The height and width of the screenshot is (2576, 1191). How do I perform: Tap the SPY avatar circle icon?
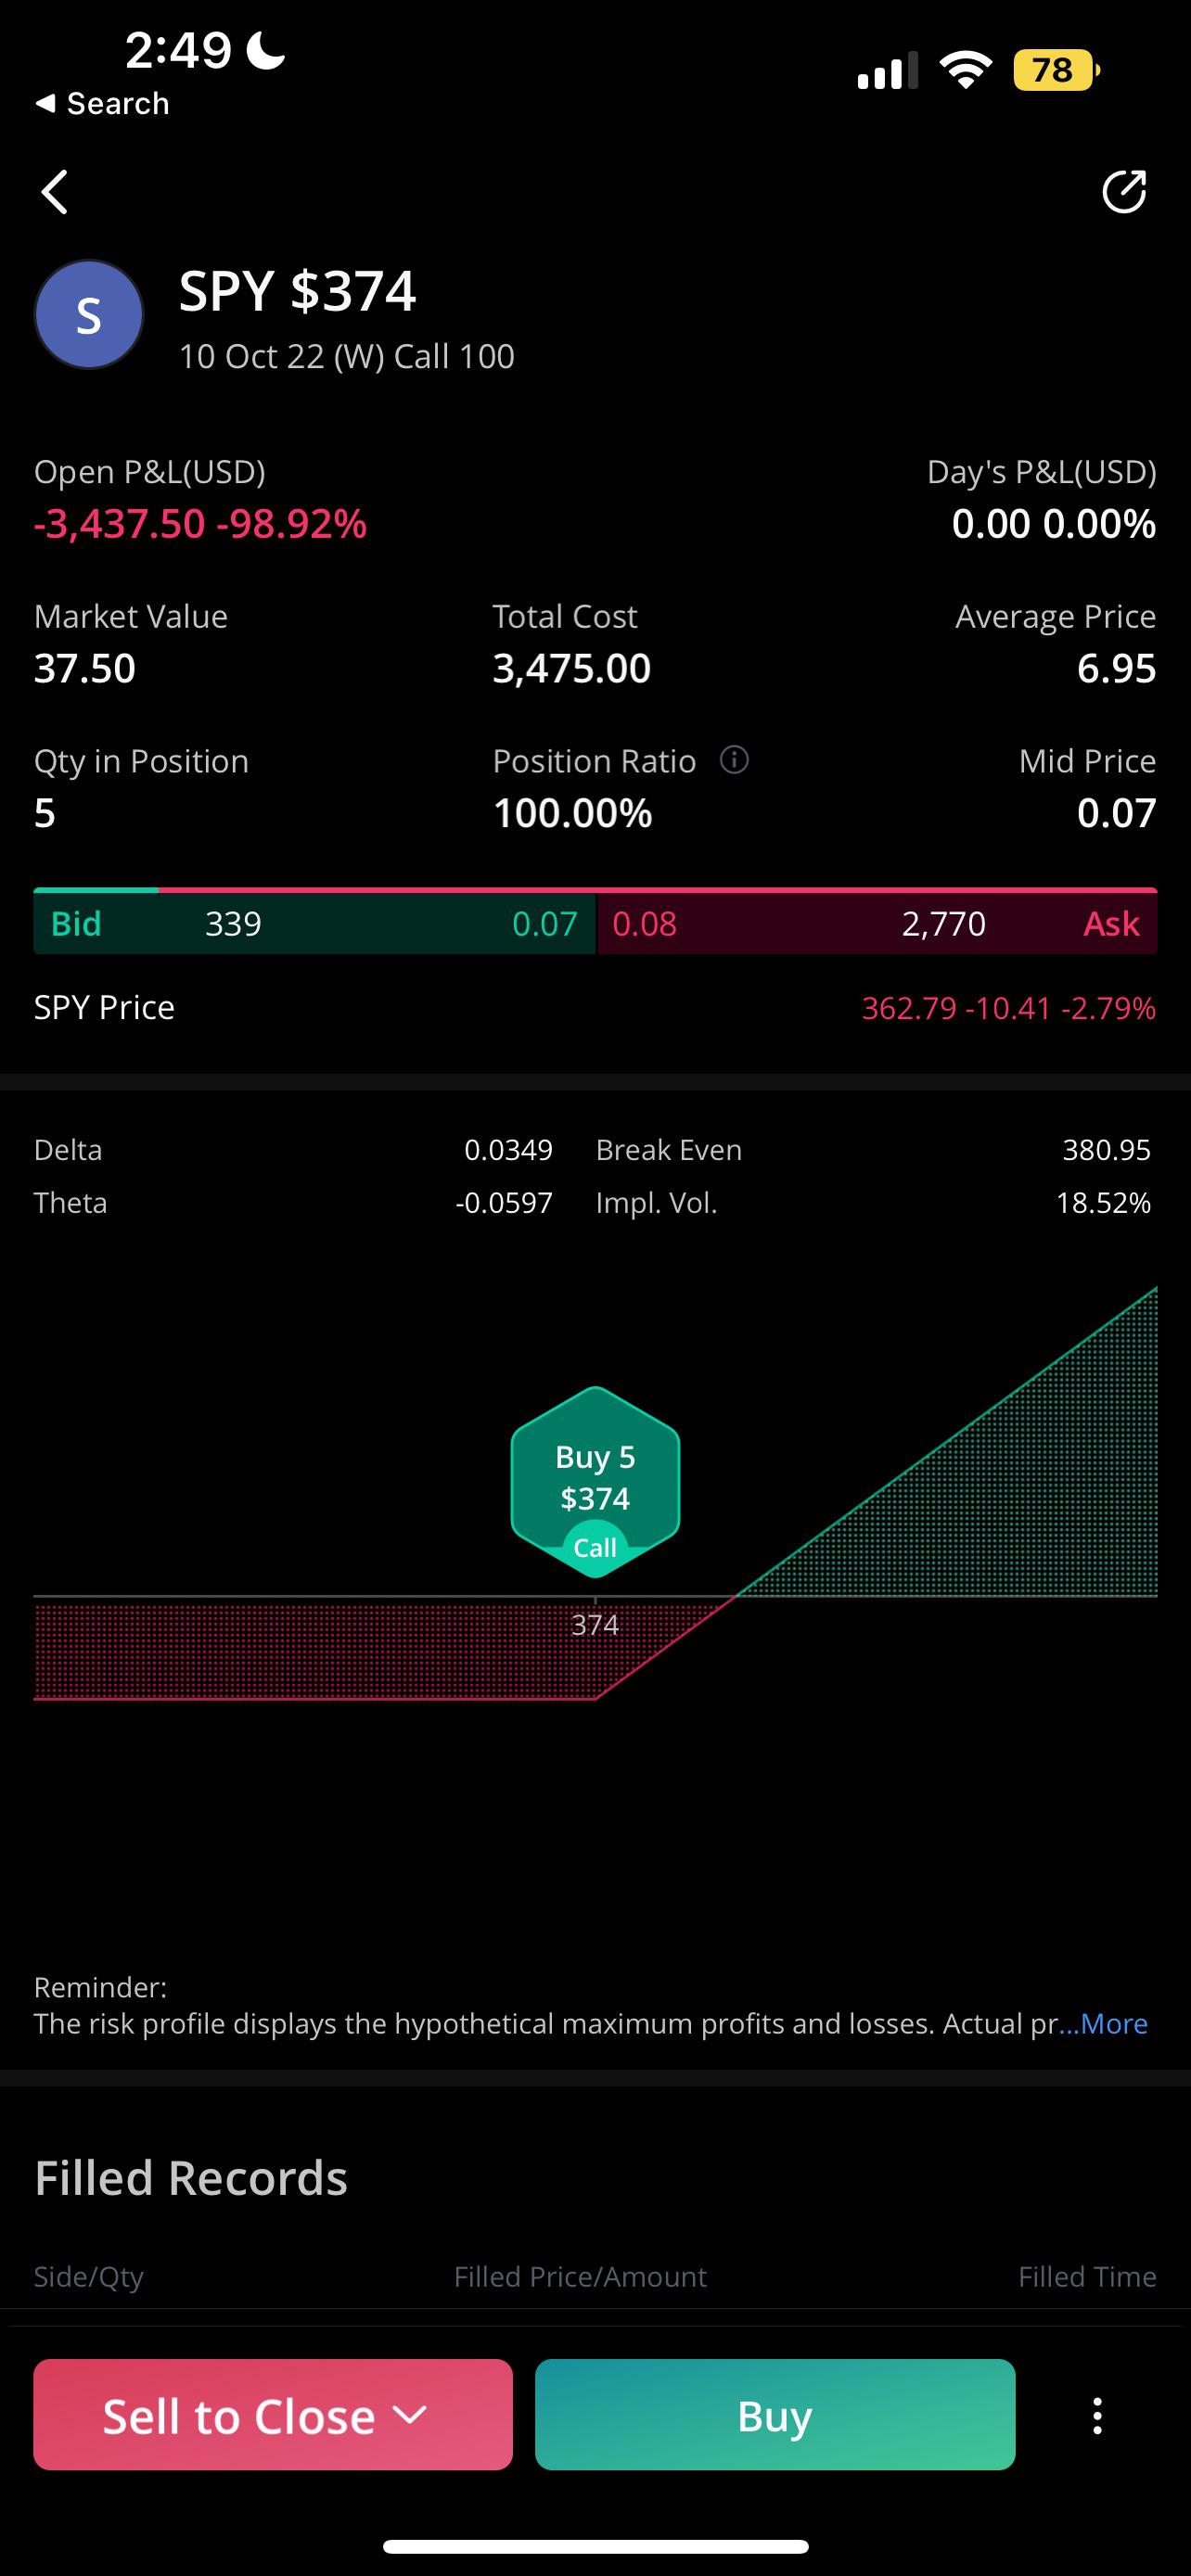pos(89,315)
